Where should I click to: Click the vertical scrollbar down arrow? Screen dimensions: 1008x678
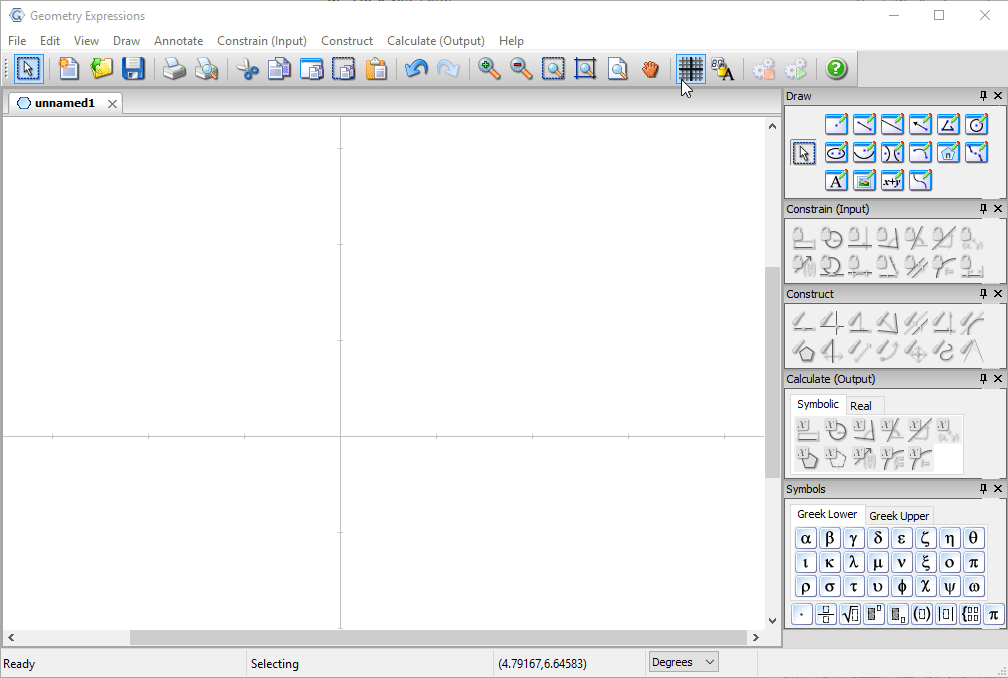coord(772,621)
